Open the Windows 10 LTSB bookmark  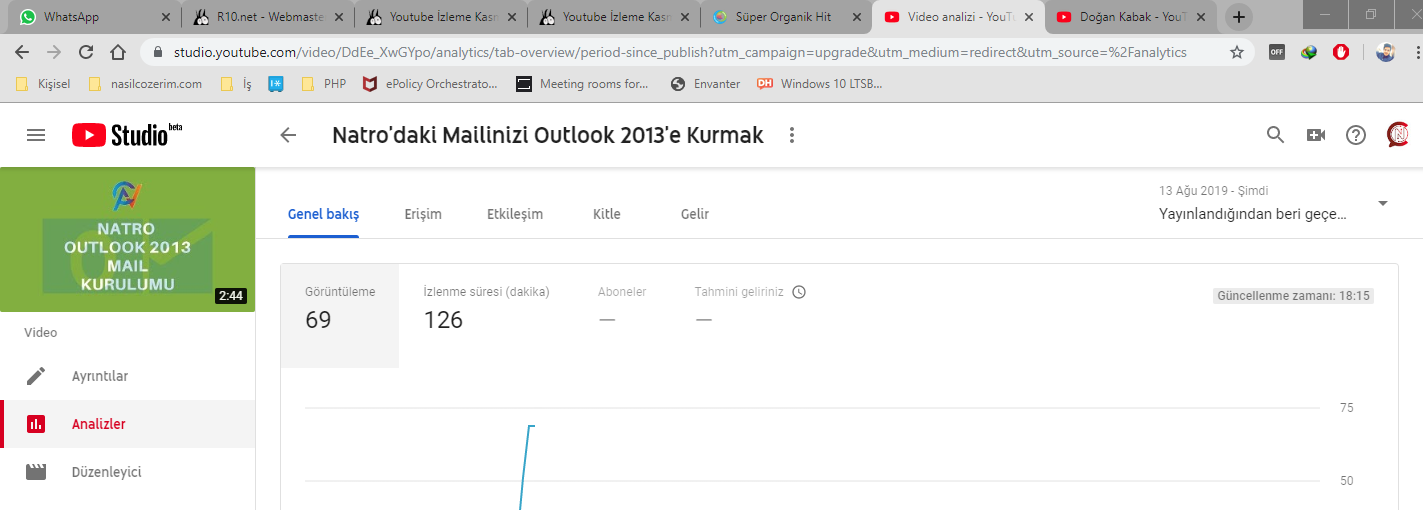pyautogui.click(x=820, y=84)
